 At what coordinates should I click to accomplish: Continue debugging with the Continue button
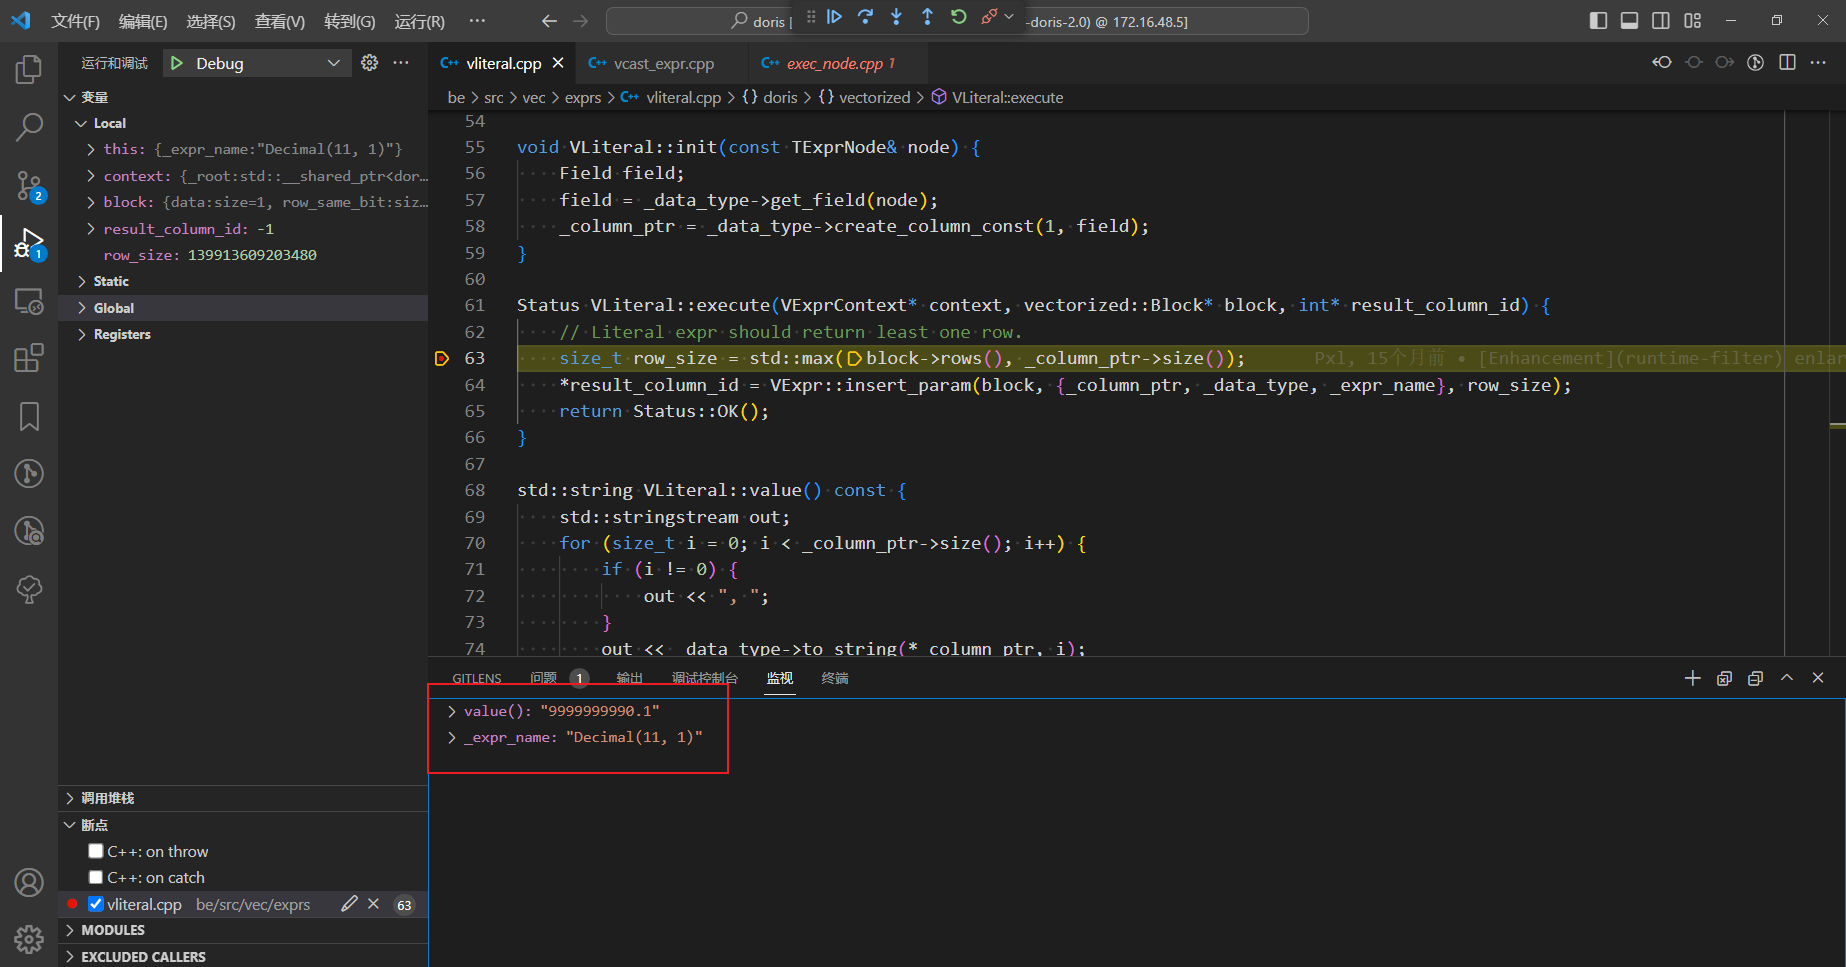click(x=834, y=17)
